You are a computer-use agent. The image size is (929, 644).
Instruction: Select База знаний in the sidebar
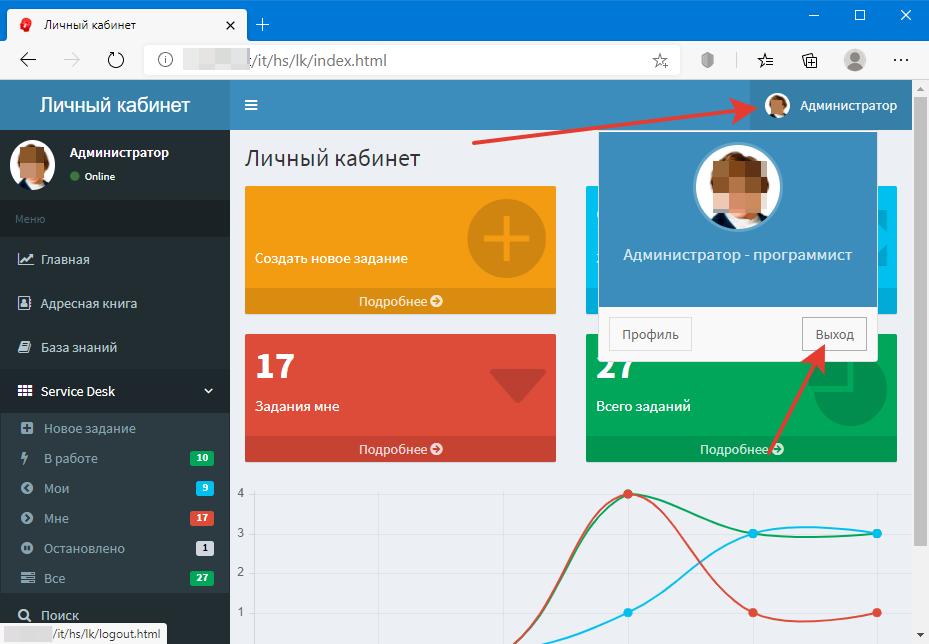pos(78,347)
